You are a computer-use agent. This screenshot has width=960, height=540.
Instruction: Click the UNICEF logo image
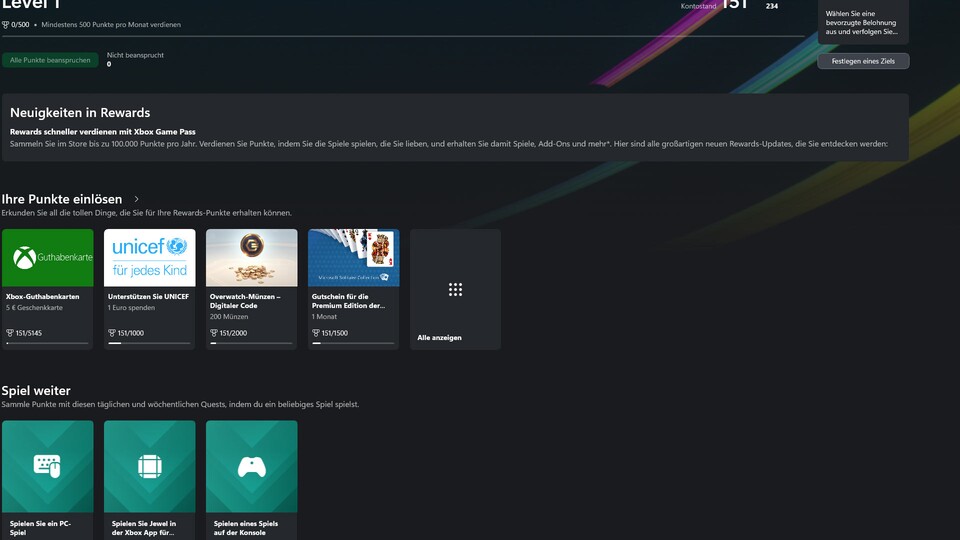pos(149,258)
